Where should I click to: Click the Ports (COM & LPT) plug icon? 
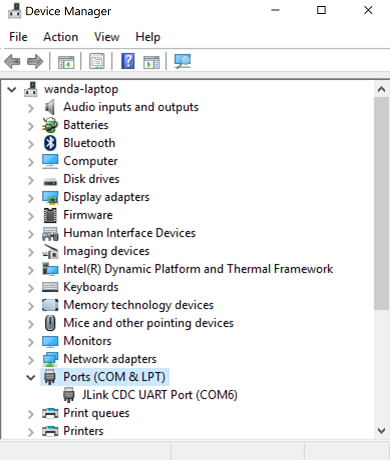pos(50,377)
